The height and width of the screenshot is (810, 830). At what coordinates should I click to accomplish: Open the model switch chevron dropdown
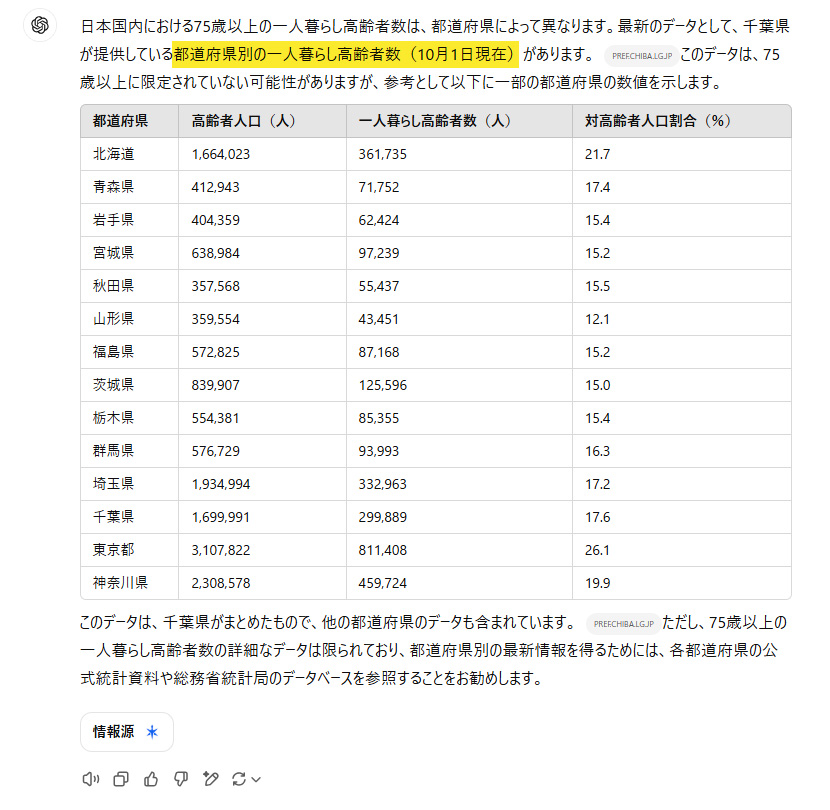(256, 779)
